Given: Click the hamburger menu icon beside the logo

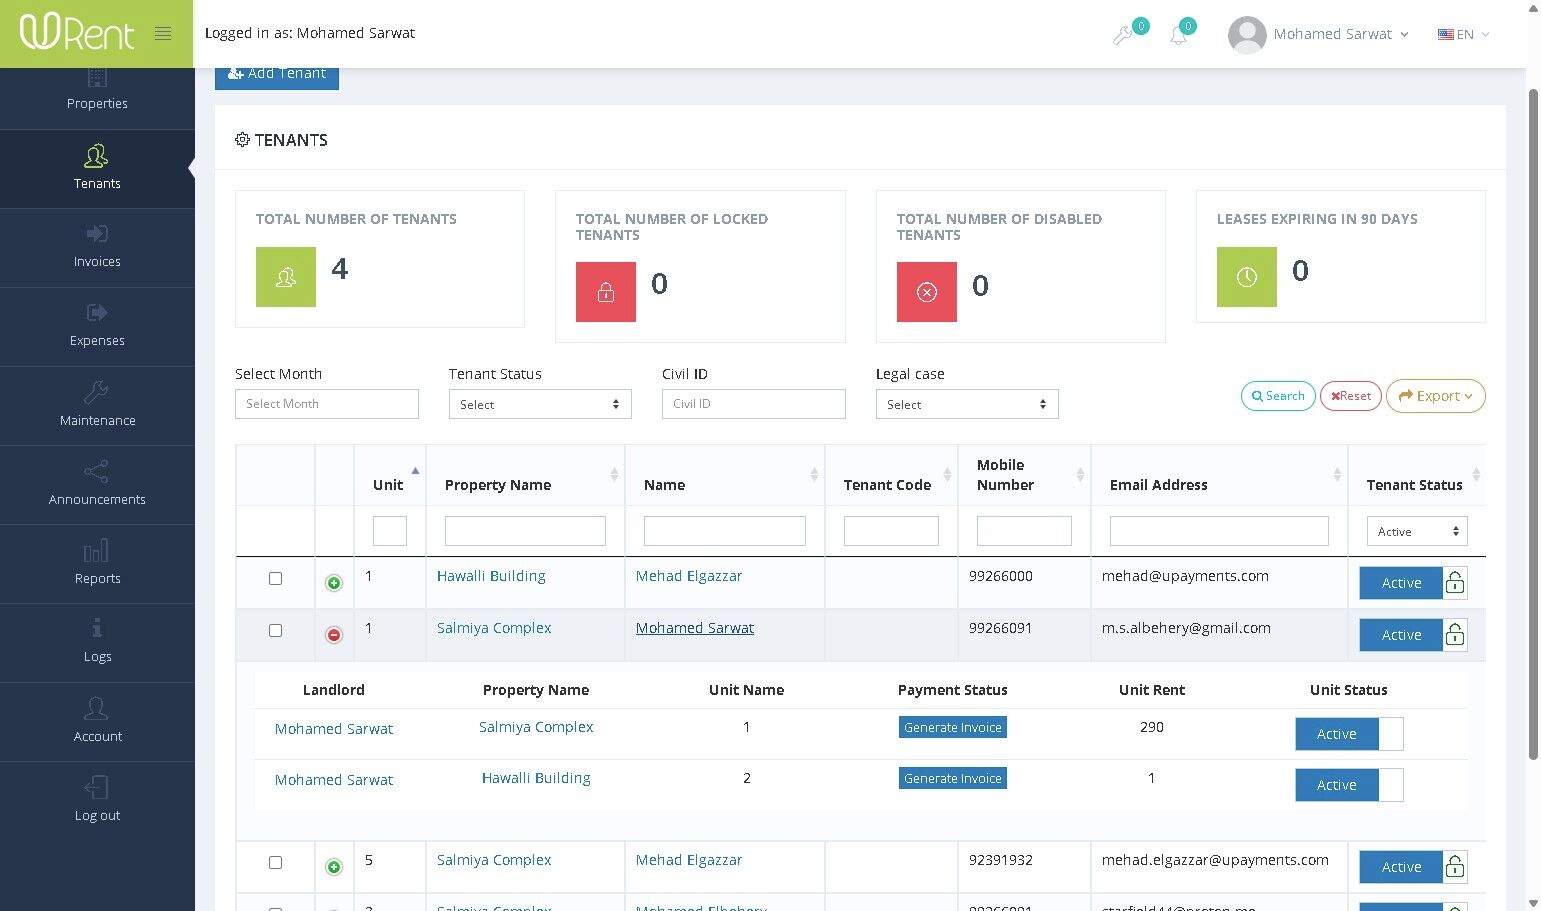Looking at the screenshot, I should (163, 34).
